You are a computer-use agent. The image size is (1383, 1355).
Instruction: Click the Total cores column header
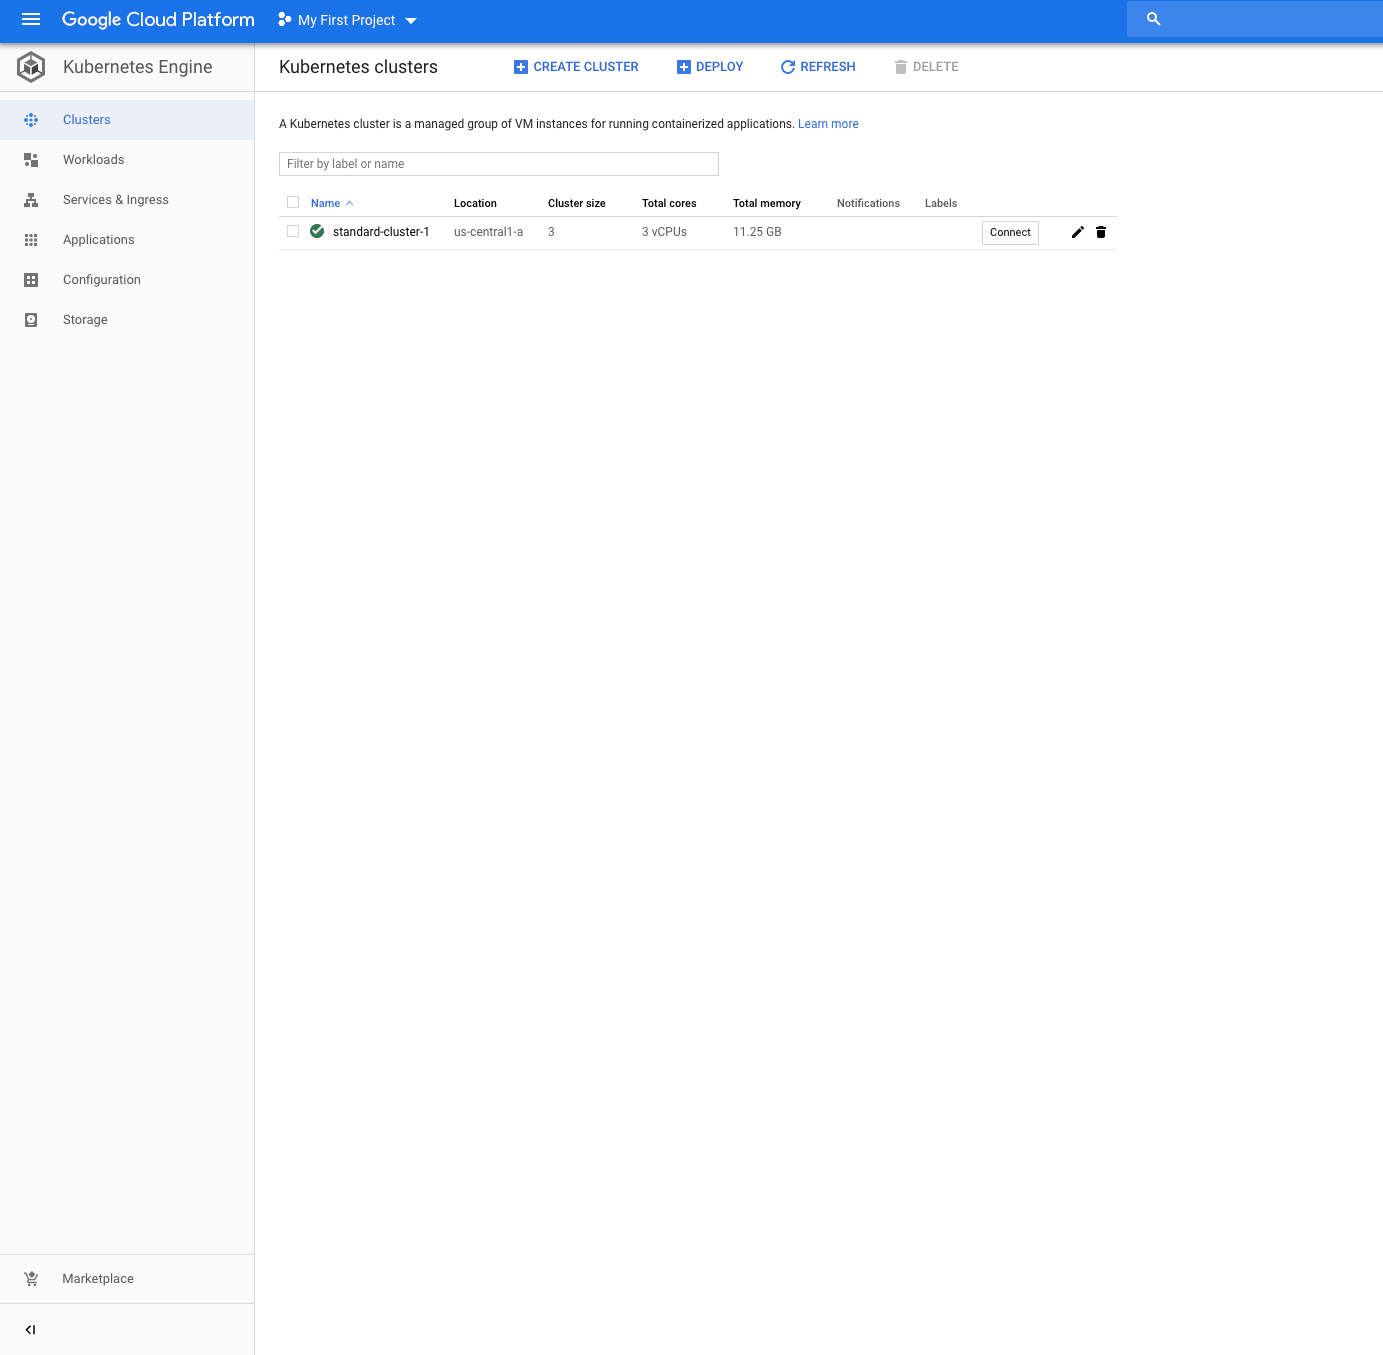[x=669, y=203]
